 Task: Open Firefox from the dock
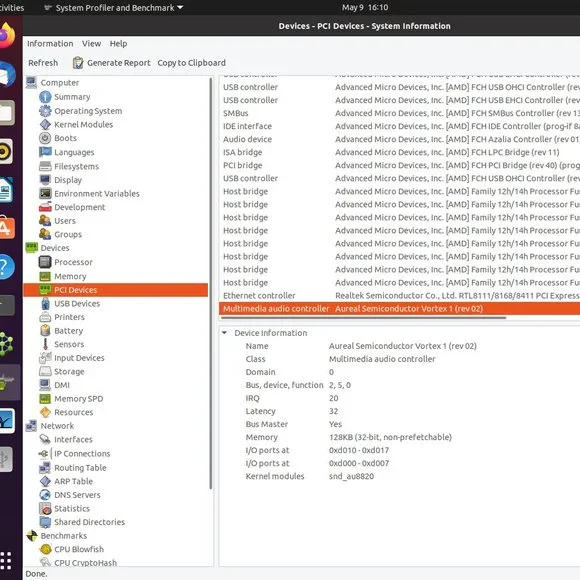[x=7, y=36]
